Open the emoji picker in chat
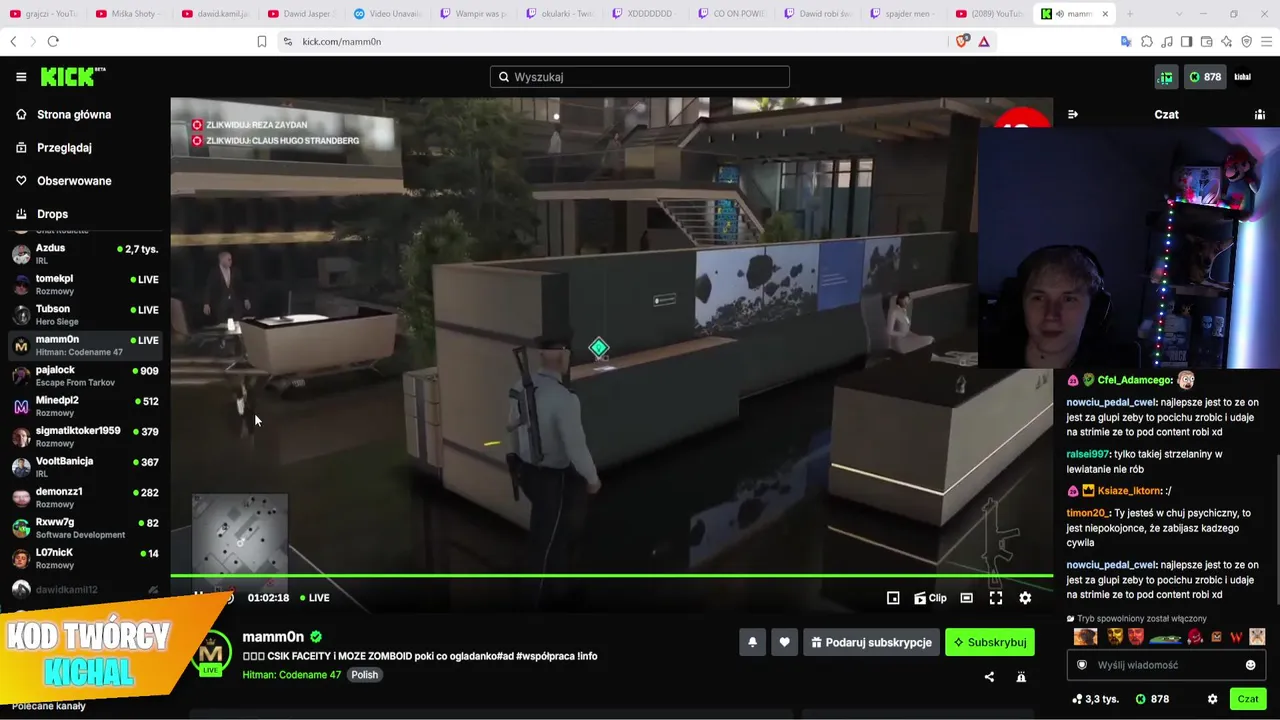This screenshot has width=1280, height=720. click(x=1250, y=665)
